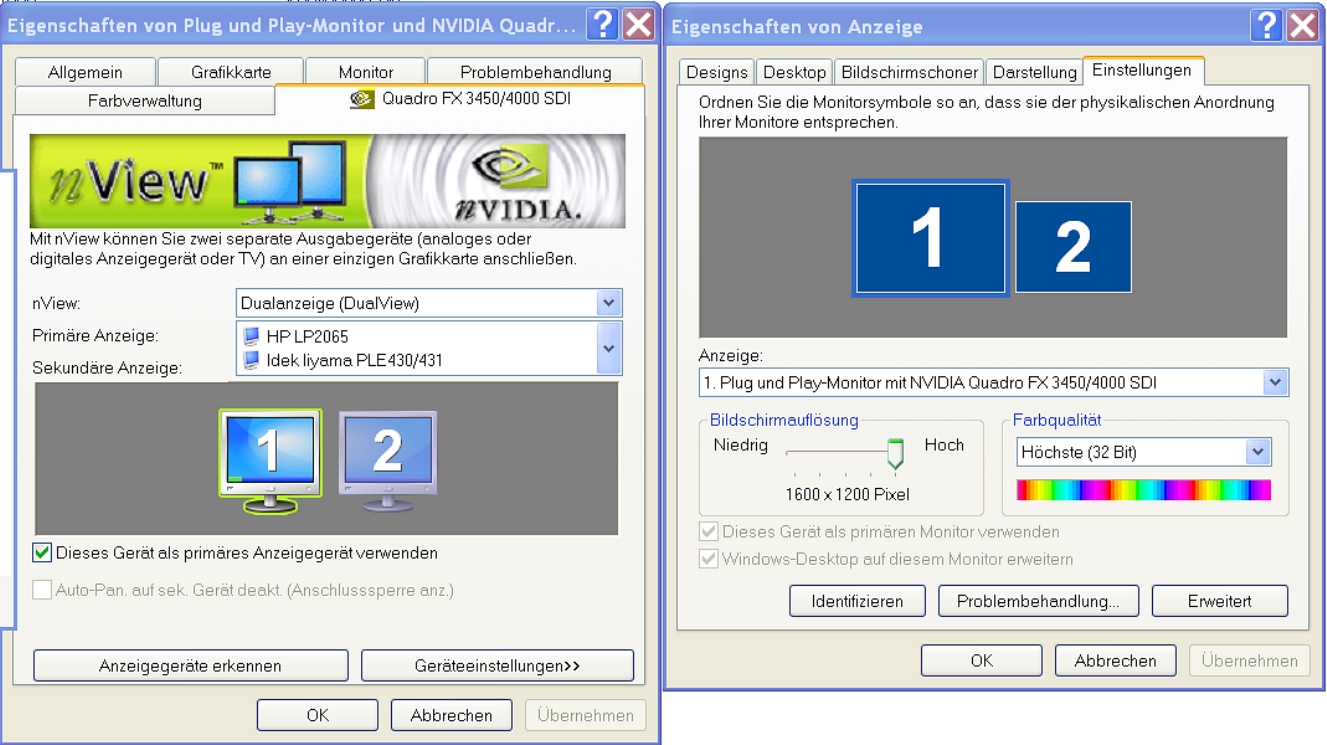Click the nView banner image
1327x745 pixels.
(327, 181)
